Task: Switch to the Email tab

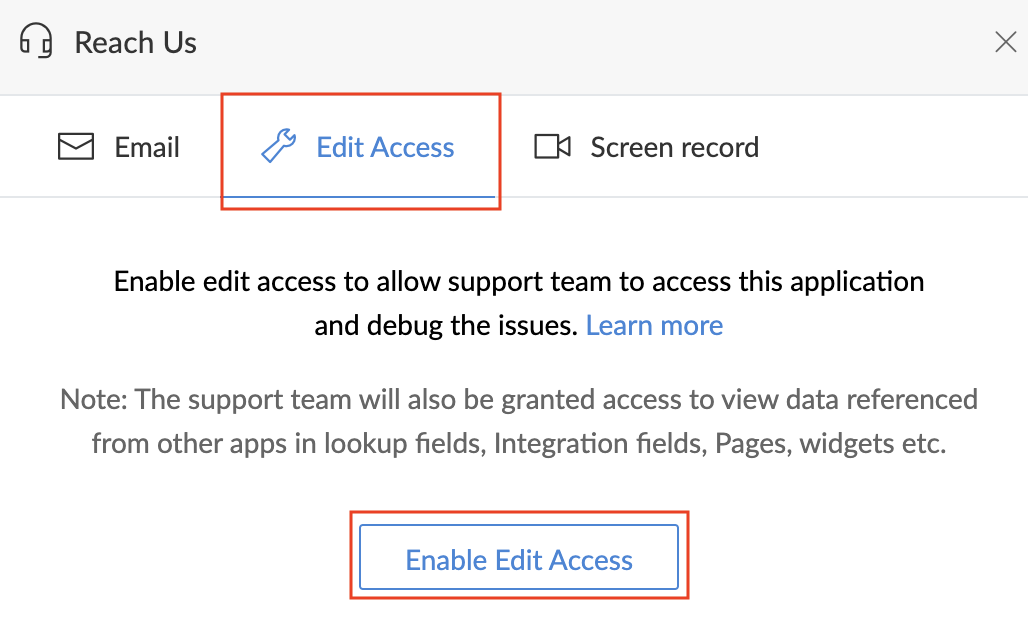Action: coord(147,148)
